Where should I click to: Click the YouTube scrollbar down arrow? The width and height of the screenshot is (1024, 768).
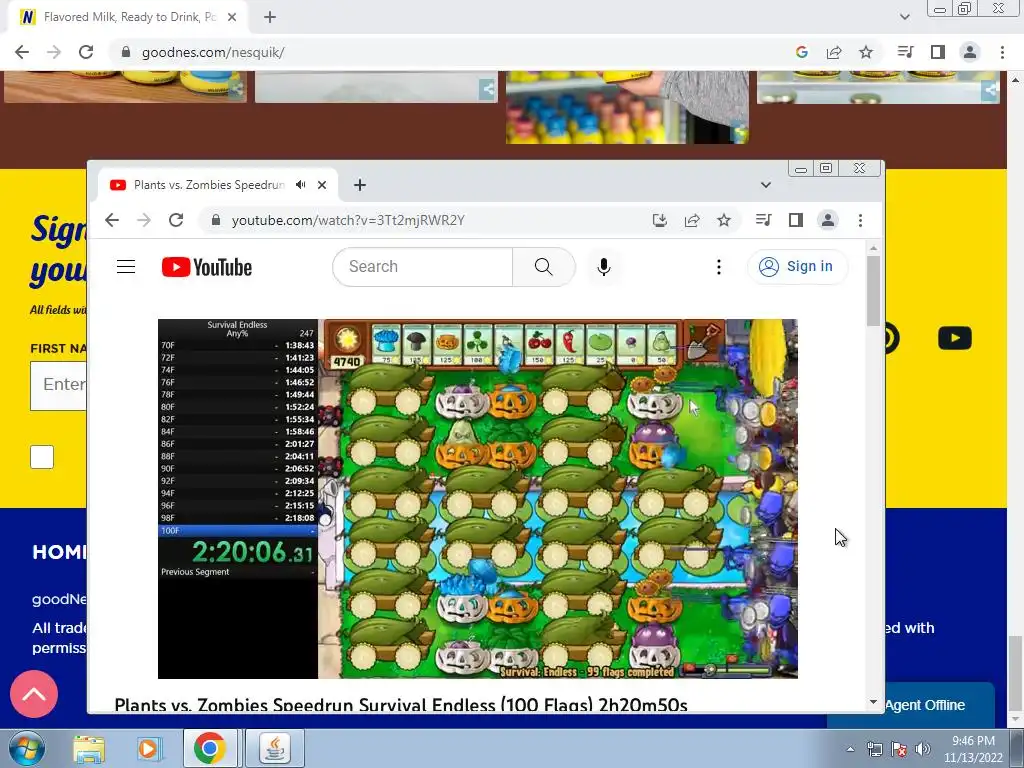click(x=873, y=703)
